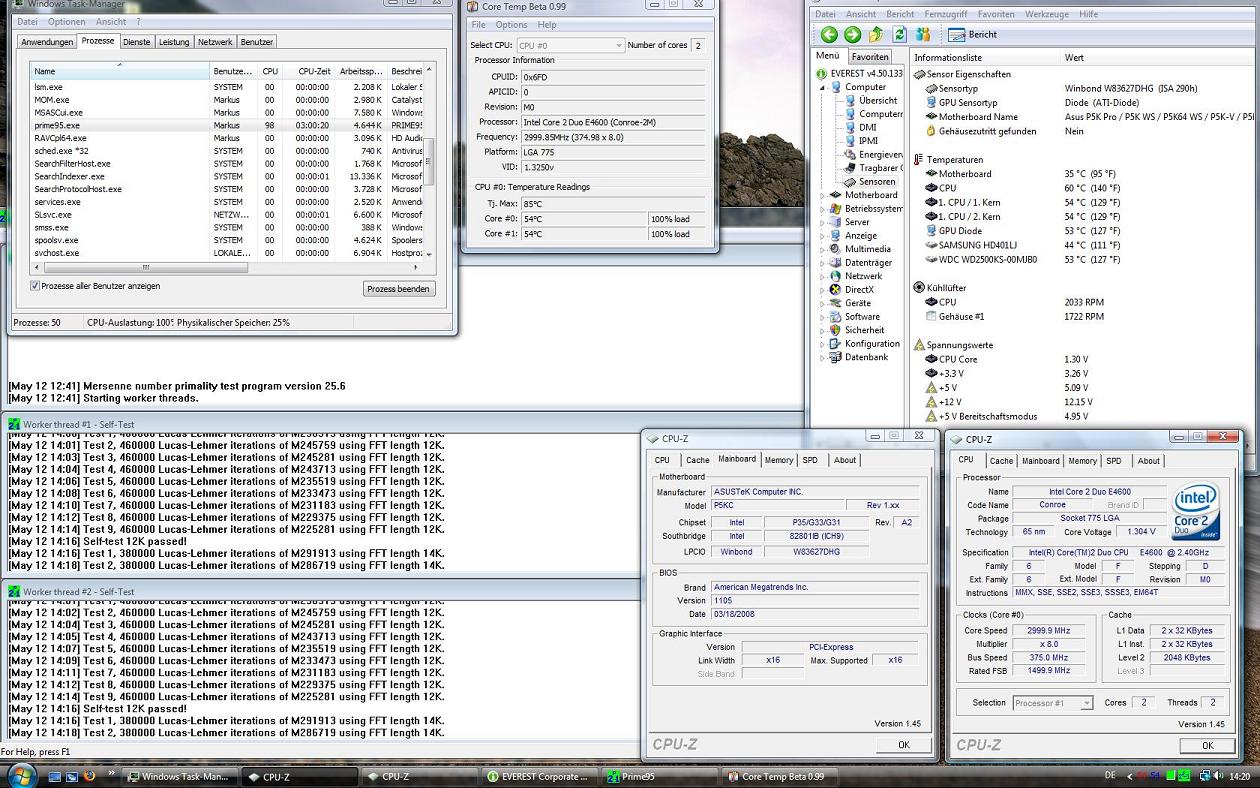Image resolution: width=1260 pixels, height=788 pixels.
Task: Open the Bericht report button in EVEREST
Action: coord(973,35)
